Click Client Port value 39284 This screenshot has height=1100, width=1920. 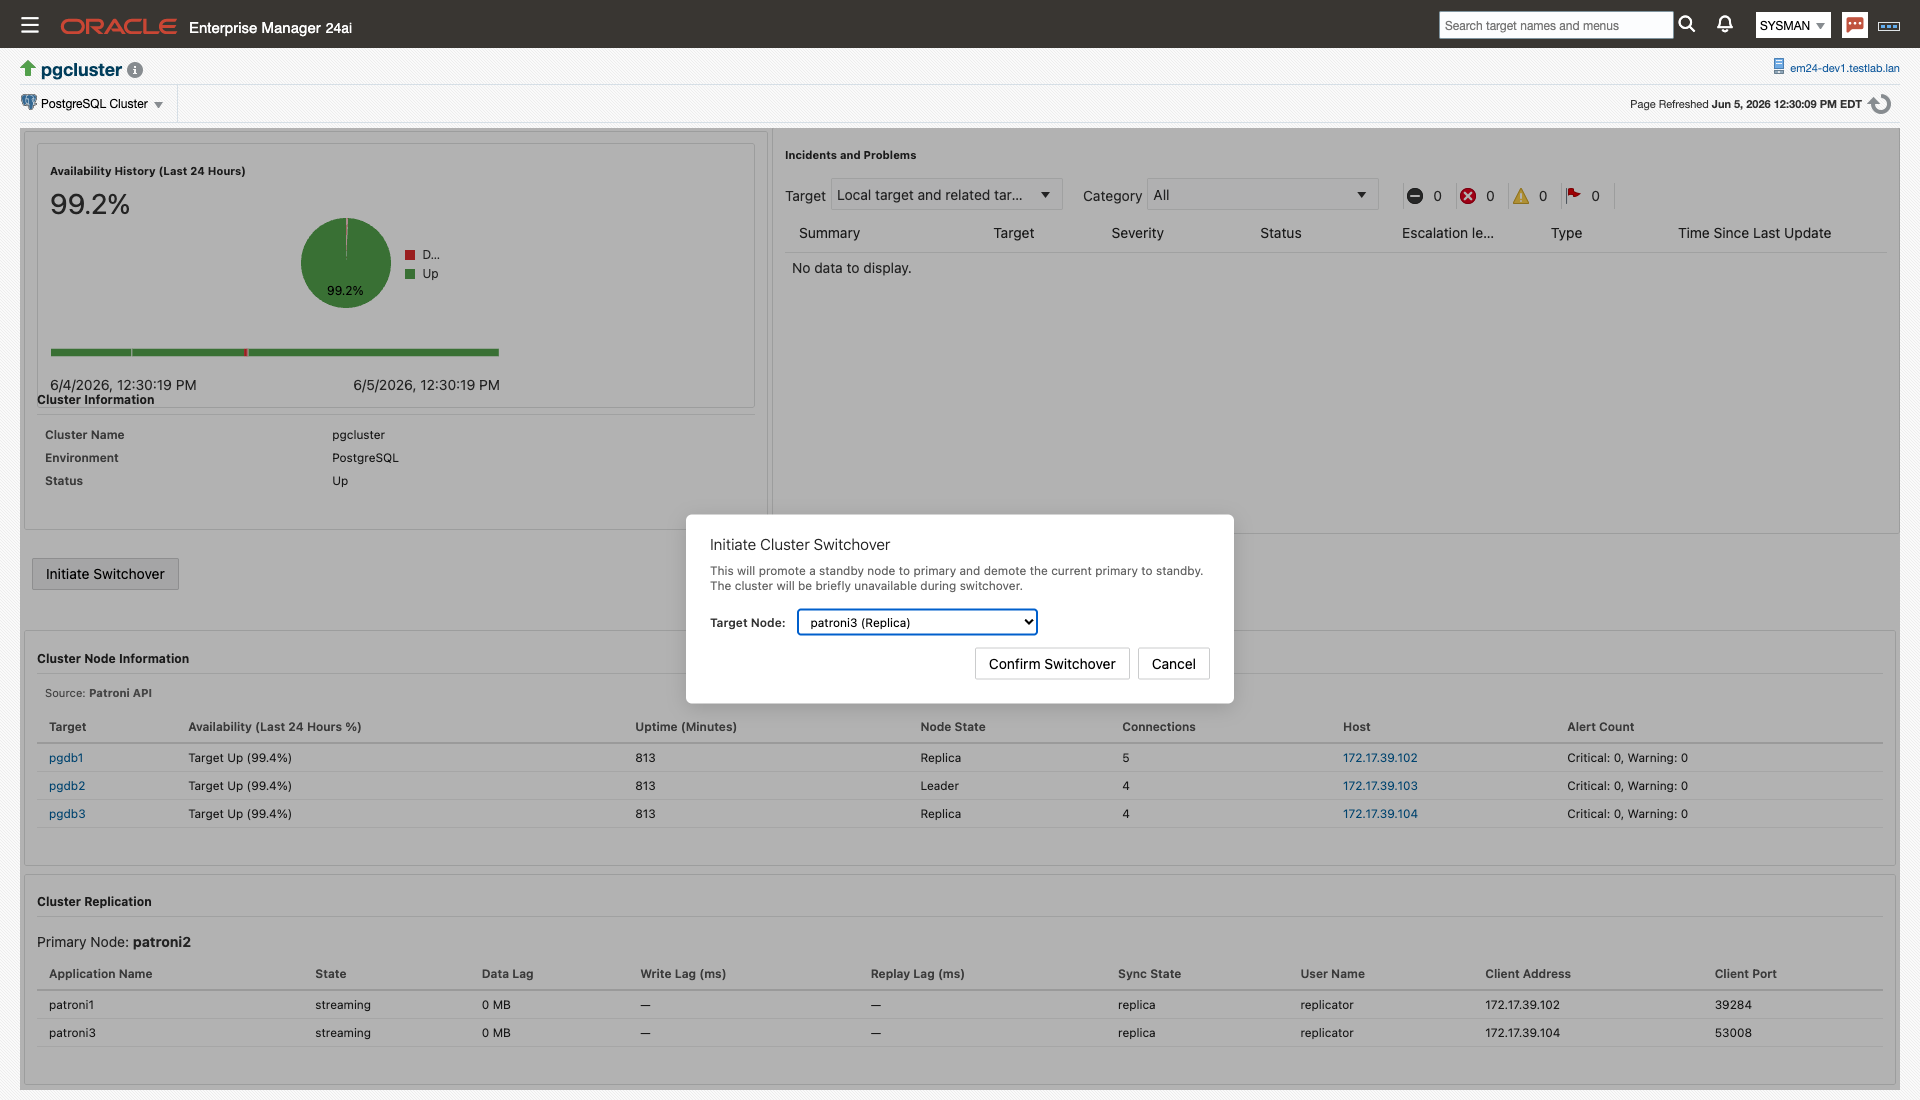[x=1733, y=1005]
